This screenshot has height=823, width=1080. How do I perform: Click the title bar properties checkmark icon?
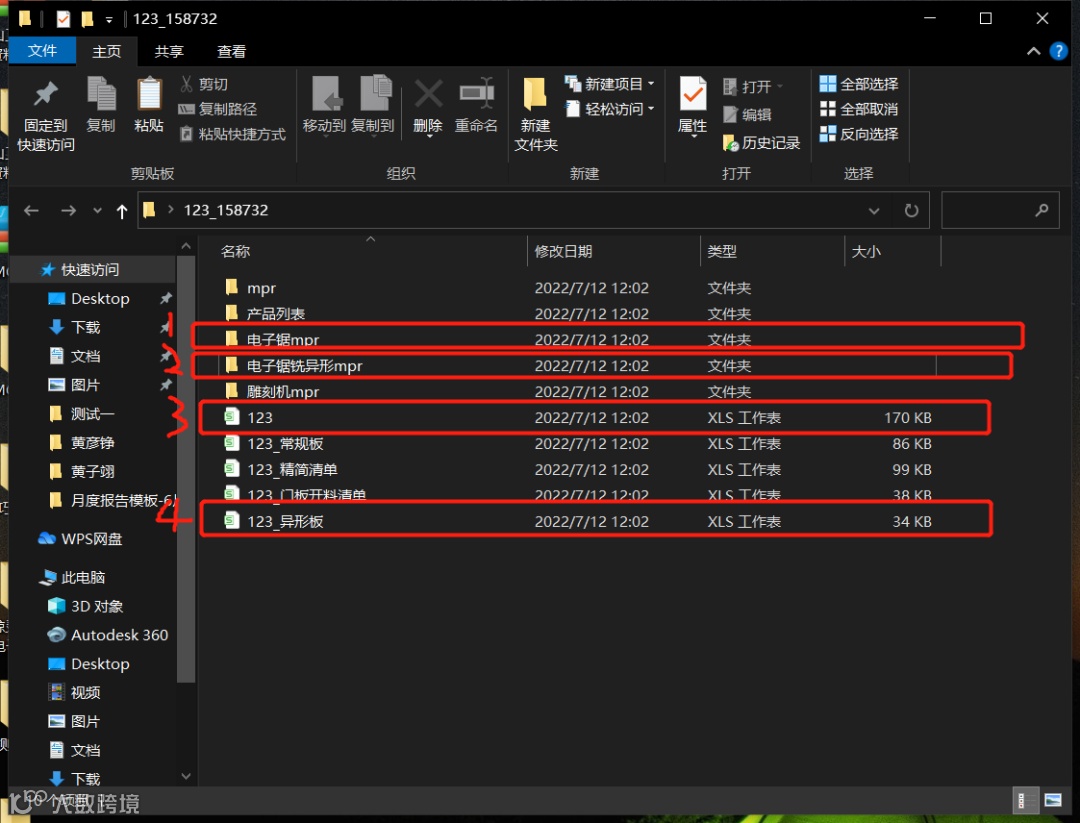(63, 19)
